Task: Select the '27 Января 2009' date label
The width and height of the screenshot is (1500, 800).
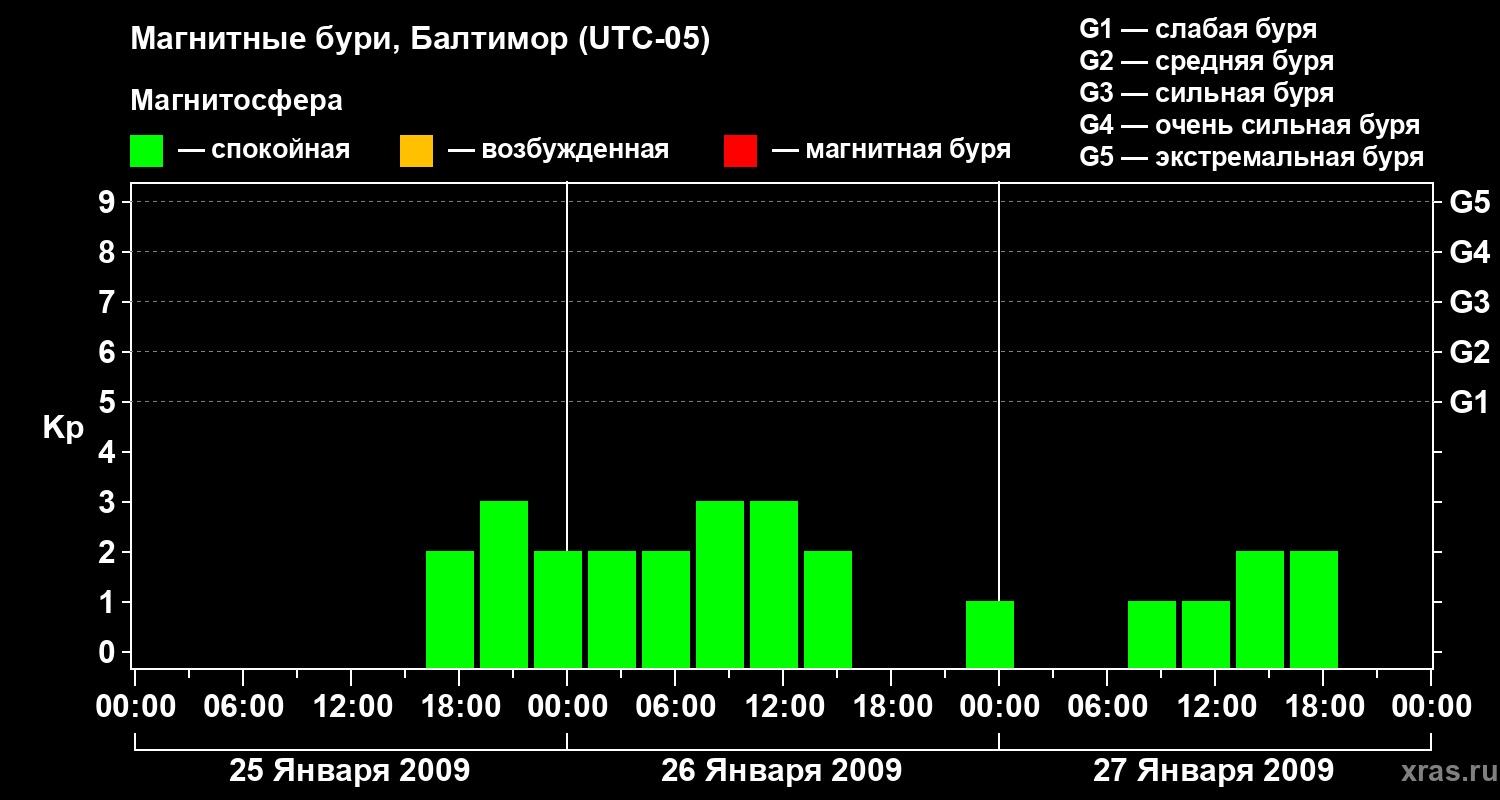Action: (1213, 771)
